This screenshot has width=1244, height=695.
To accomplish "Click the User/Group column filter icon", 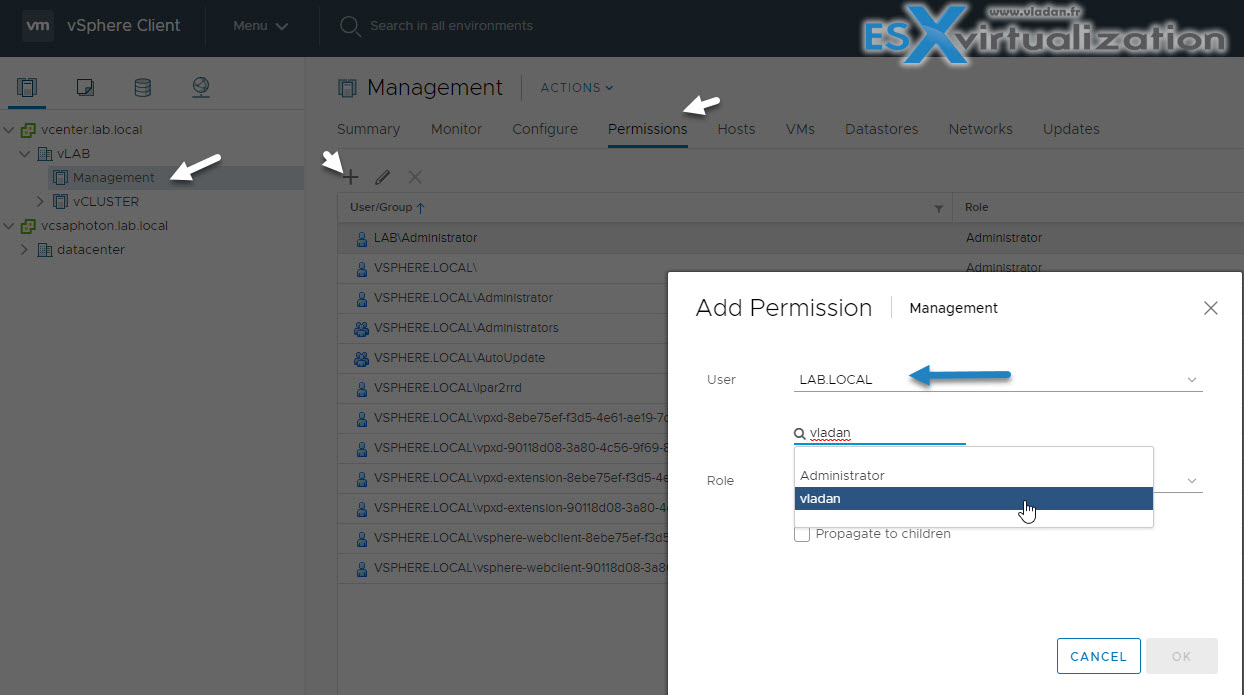I will point(938,208).
